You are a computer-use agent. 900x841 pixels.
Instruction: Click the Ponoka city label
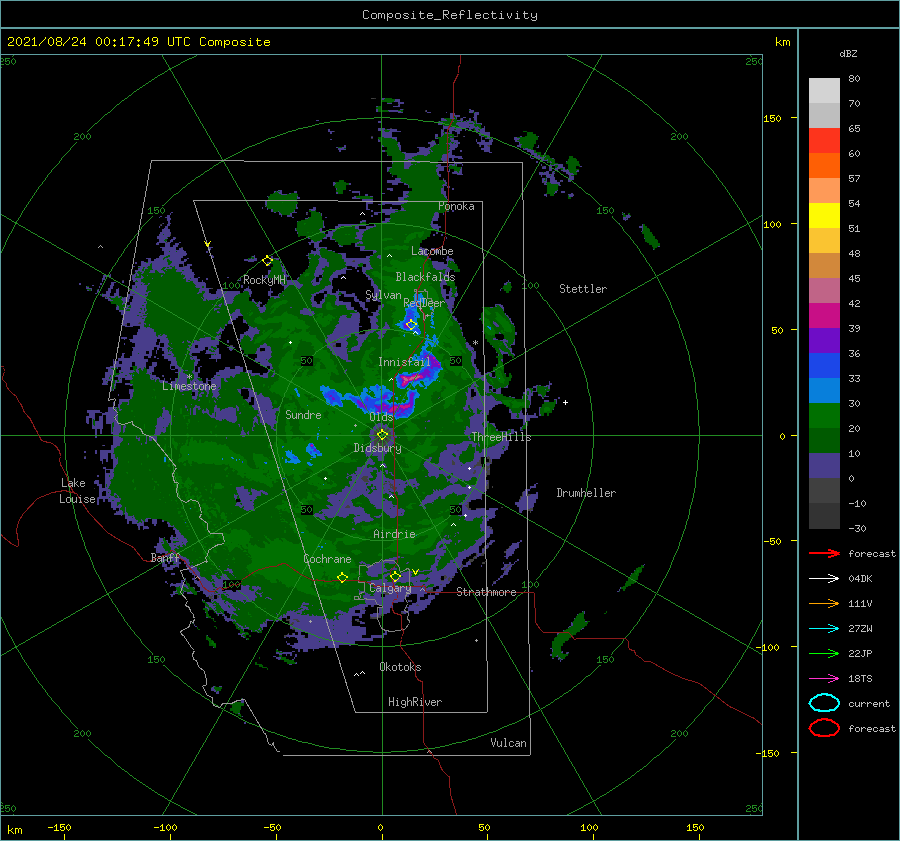coord(456,206)
